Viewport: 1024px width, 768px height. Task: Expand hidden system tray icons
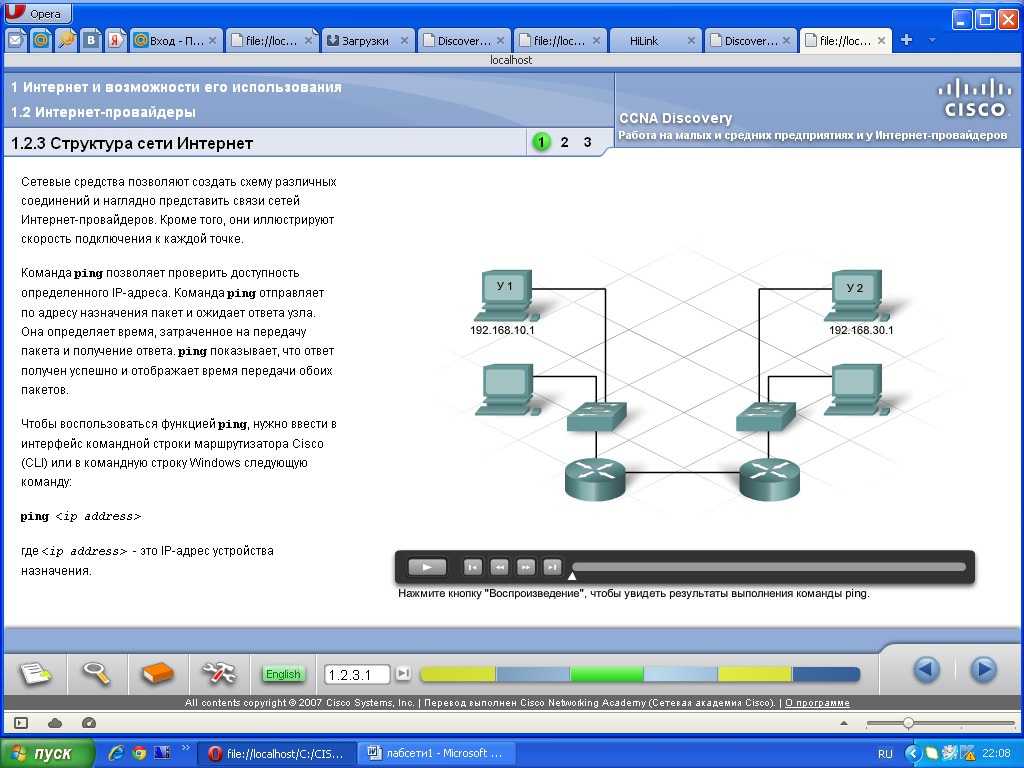tap(912, 754)
